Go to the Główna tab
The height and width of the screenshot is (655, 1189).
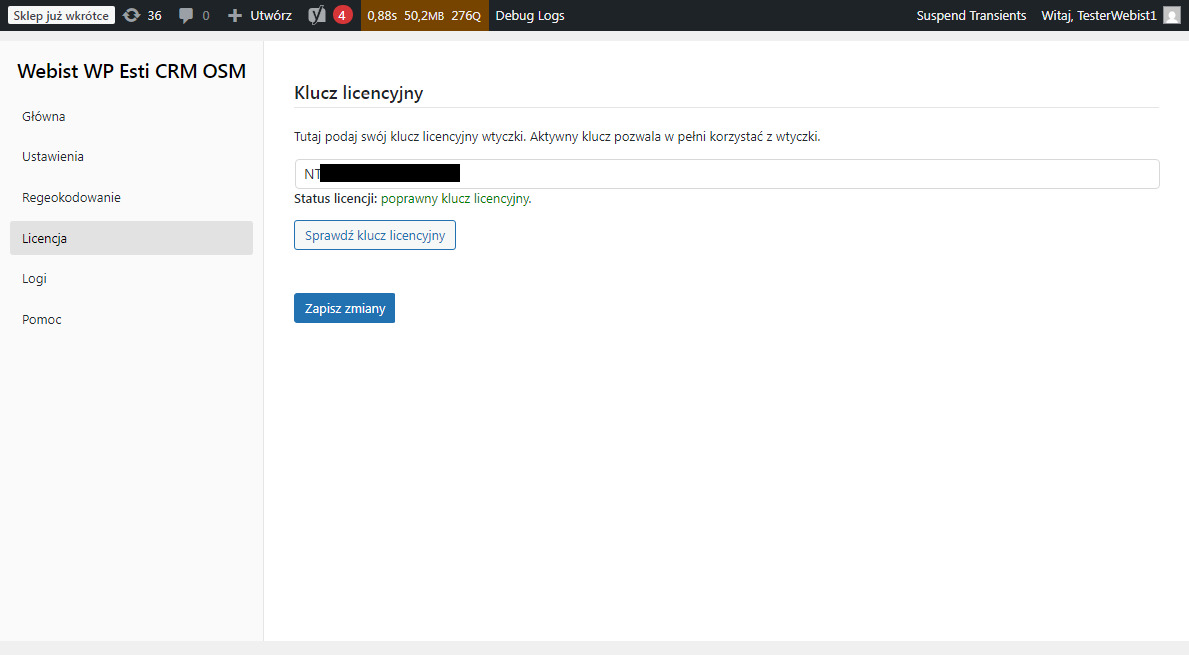tap(44, 117)
